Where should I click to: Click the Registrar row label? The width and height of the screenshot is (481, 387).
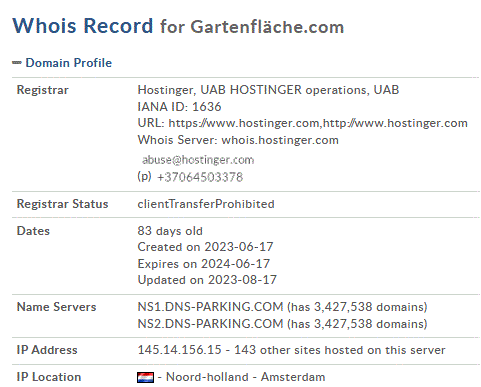[x=43, y=90]
